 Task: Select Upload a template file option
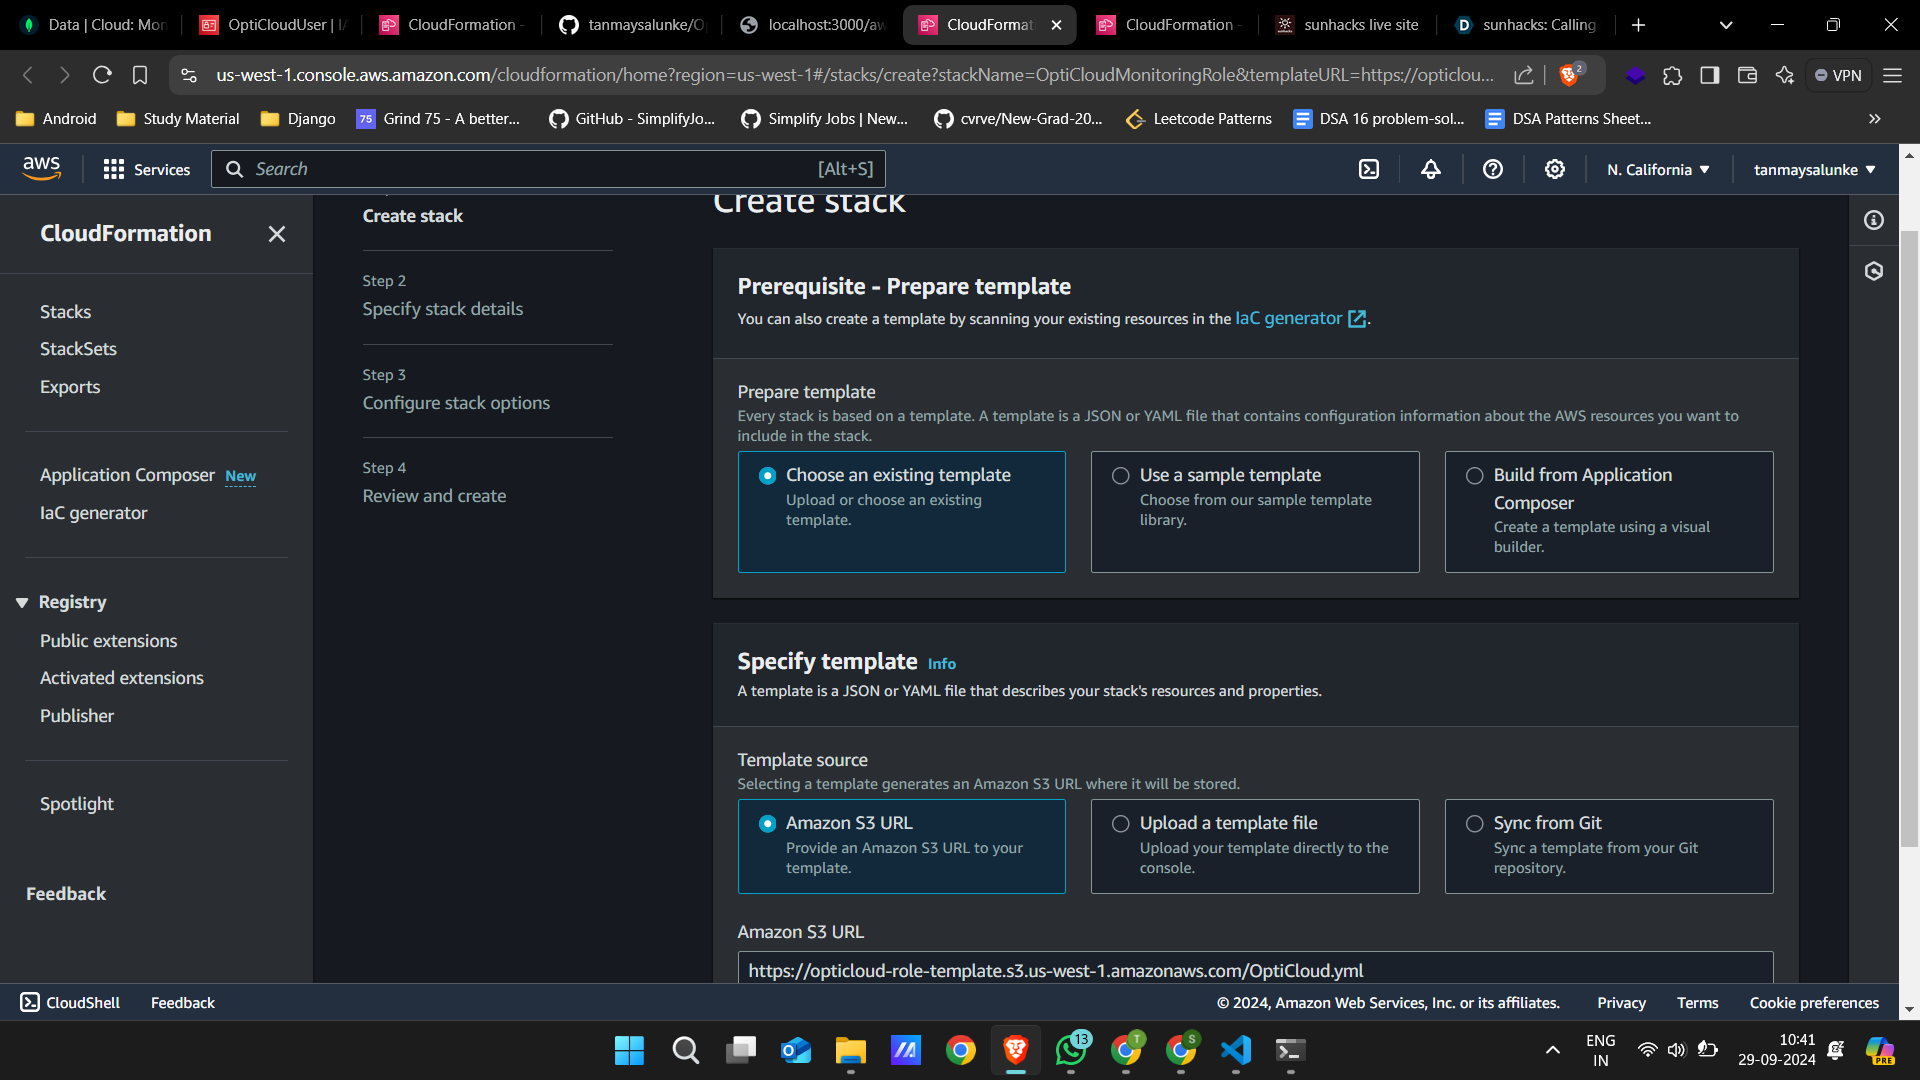click(1121, 824)
